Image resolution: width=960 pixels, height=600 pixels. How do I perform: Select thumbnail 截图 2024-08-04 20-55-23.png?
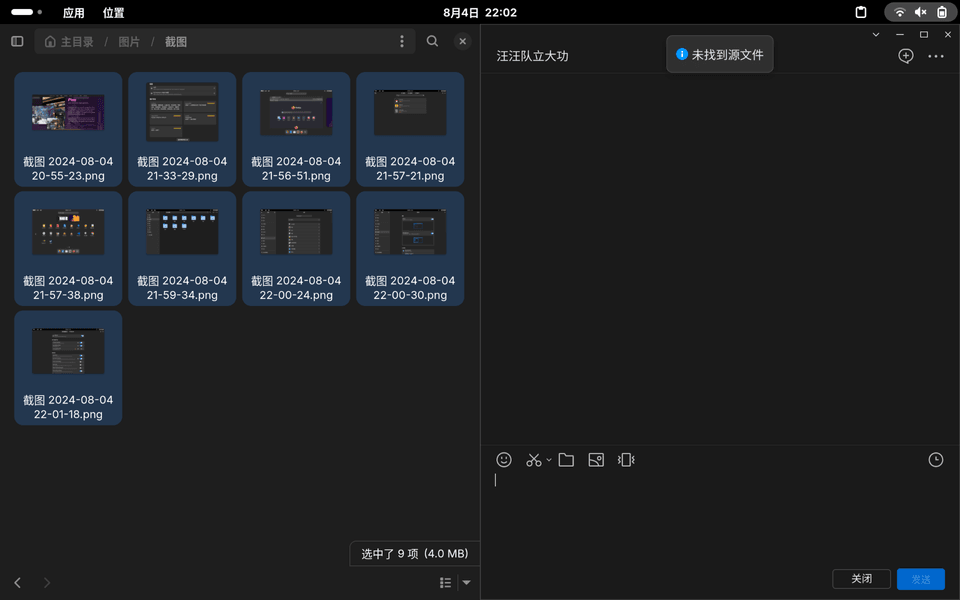tap(68, 128)
